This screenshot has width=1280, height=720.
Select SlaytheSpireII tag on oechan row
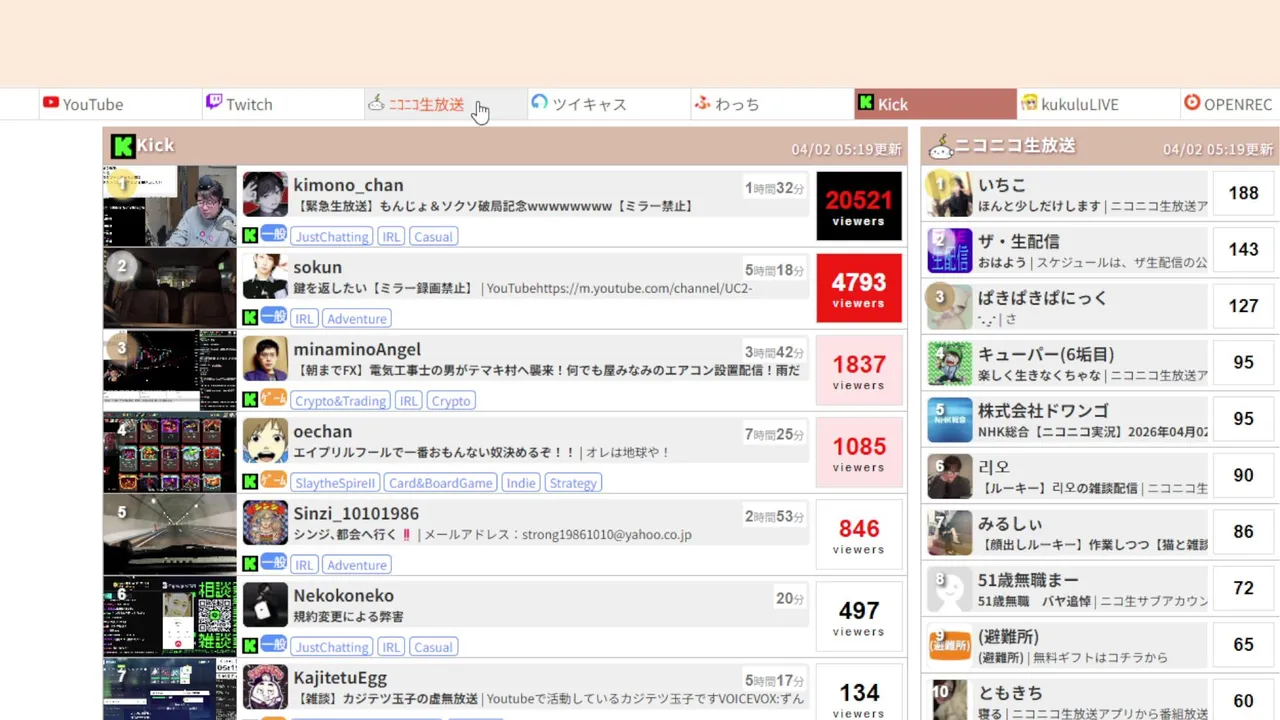point(335,483)
